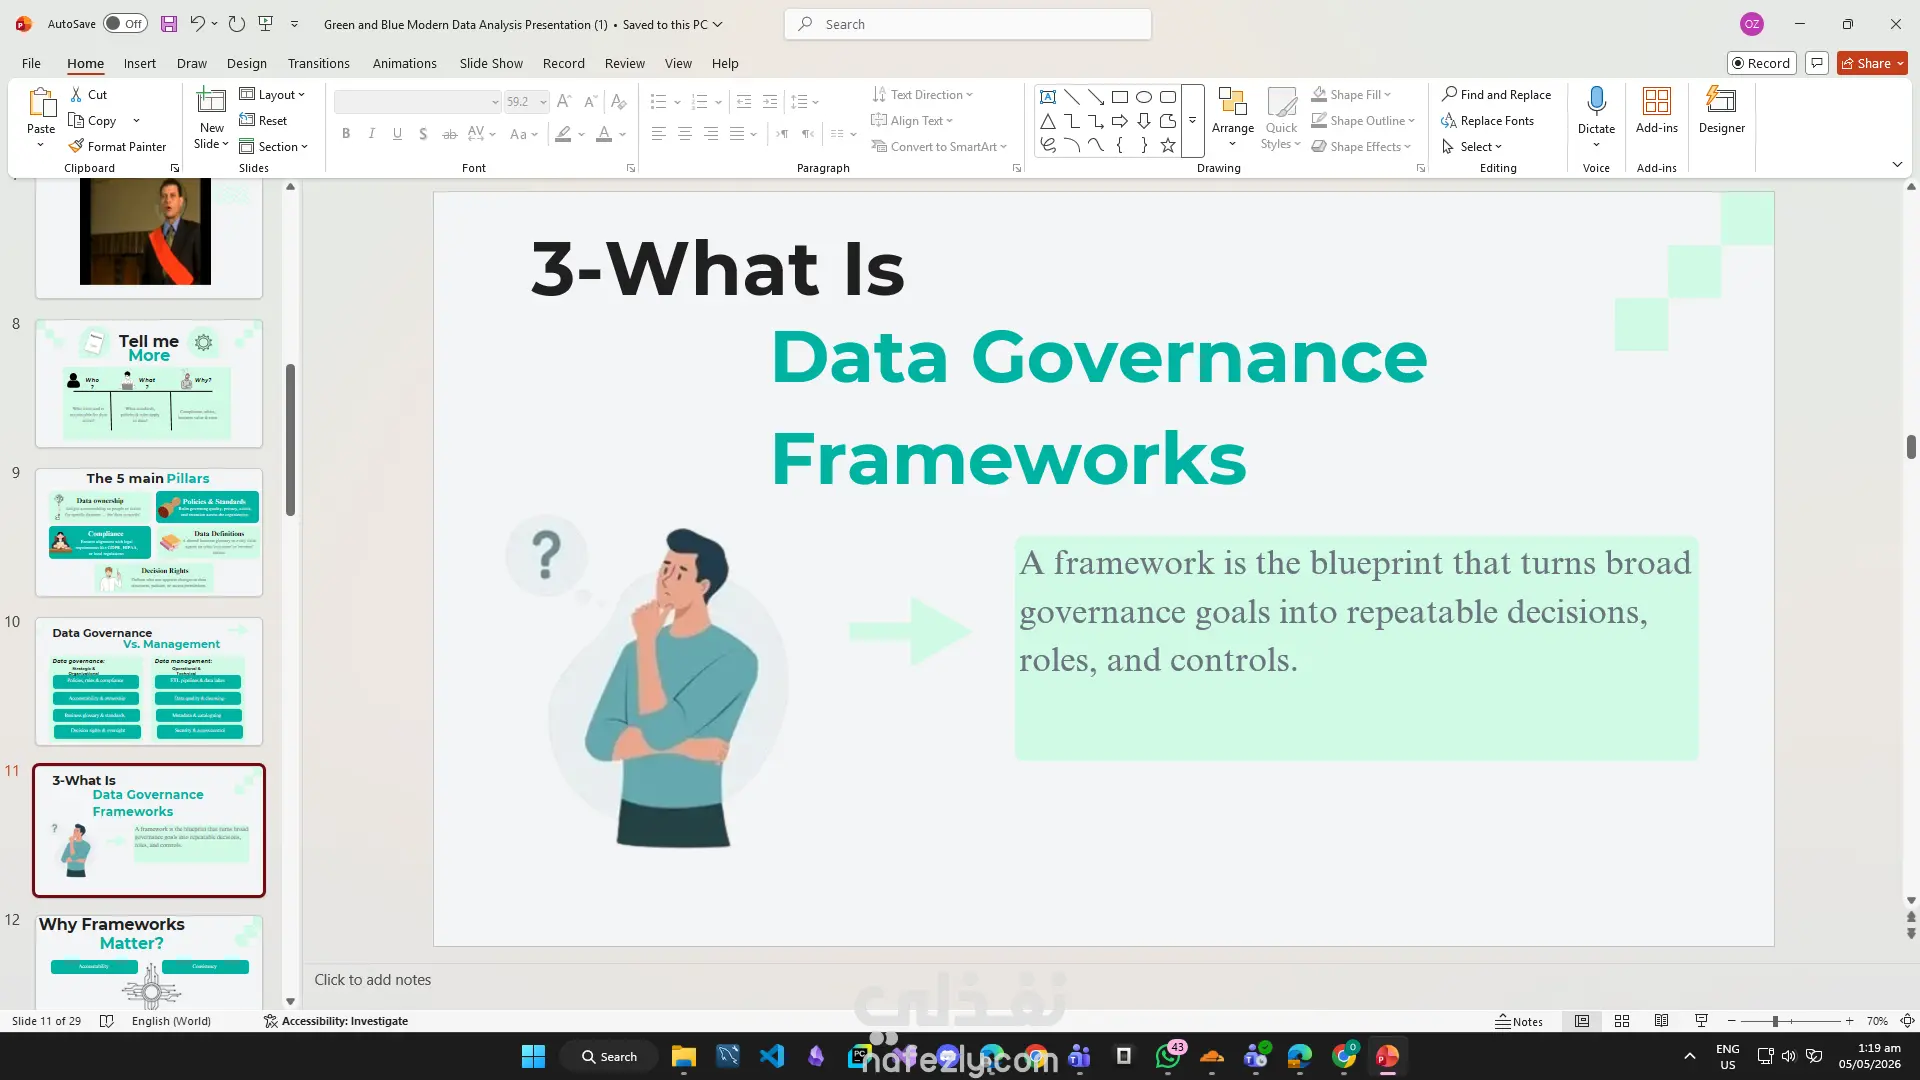
Task: Clear all formatting icon
Action: [x=619, y=101]
